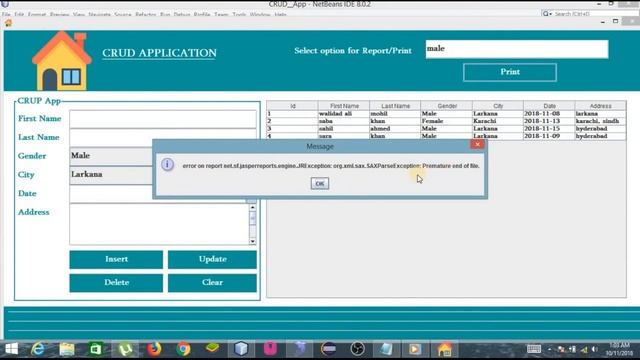
Task: Open the City dropdown showing Larkana
Action: 111,175
